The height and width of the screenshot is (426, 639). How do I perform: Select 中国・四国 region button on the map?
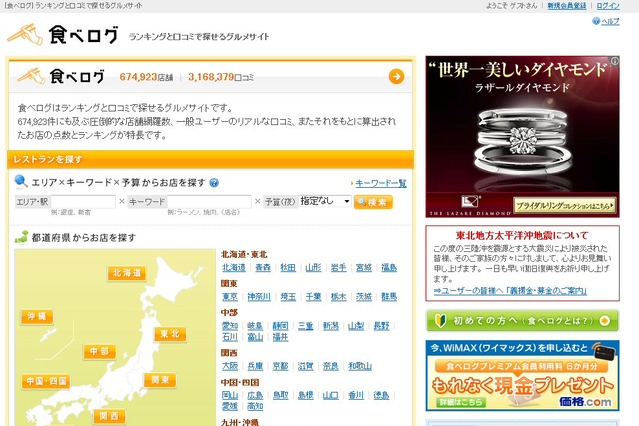pos(46,382)
